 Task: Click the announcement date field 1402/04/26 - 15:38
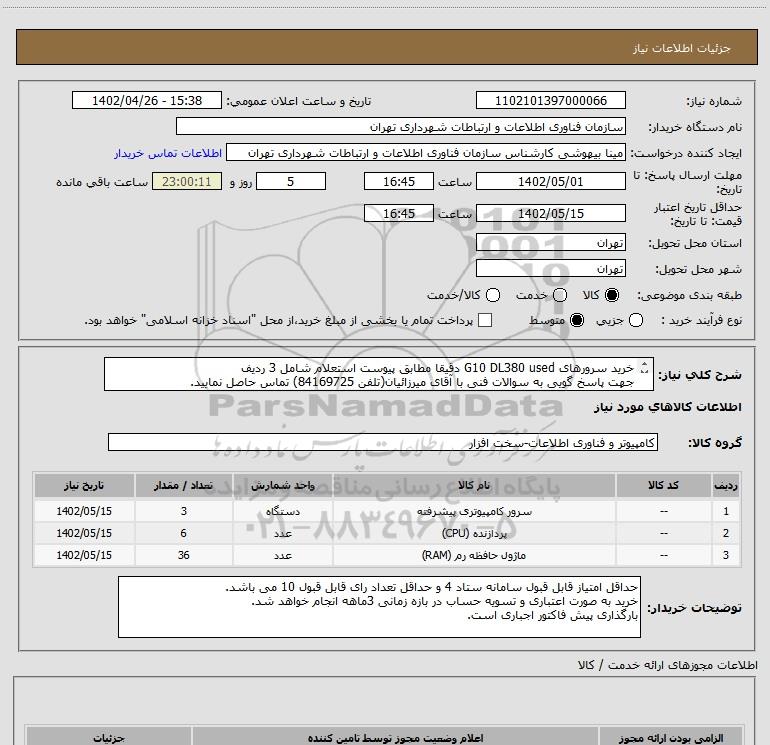coord(147,100)
